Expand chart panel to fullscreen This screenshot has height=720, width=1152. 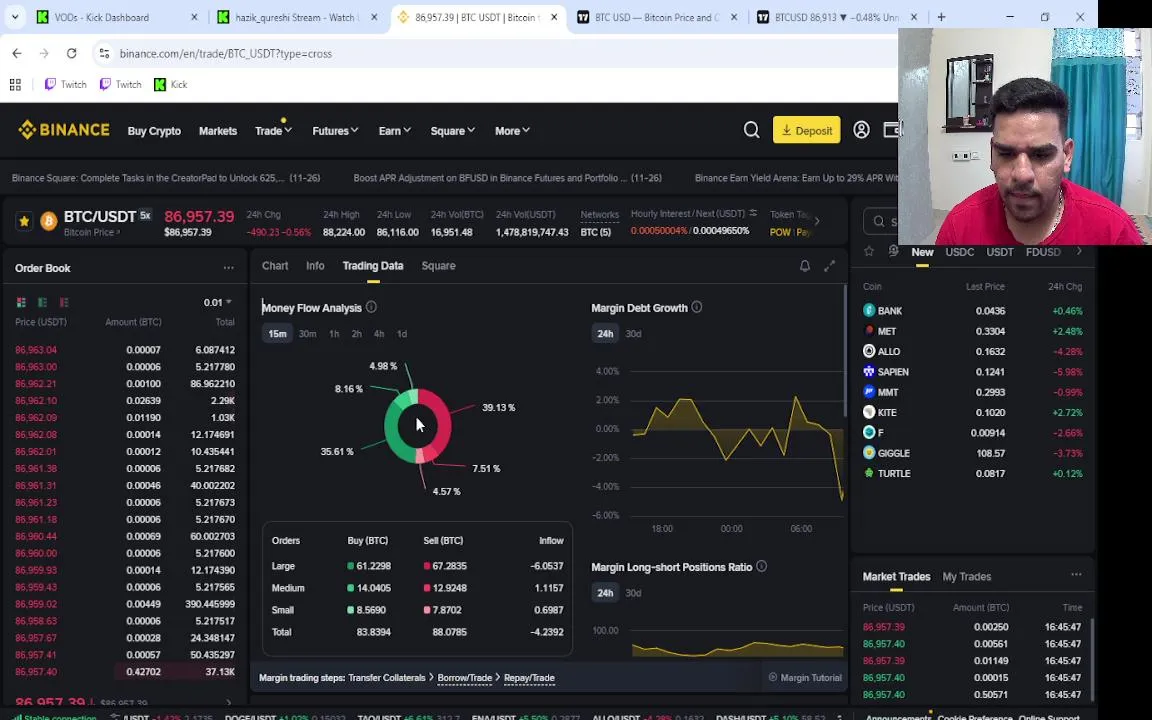click(x=829, y=266)
